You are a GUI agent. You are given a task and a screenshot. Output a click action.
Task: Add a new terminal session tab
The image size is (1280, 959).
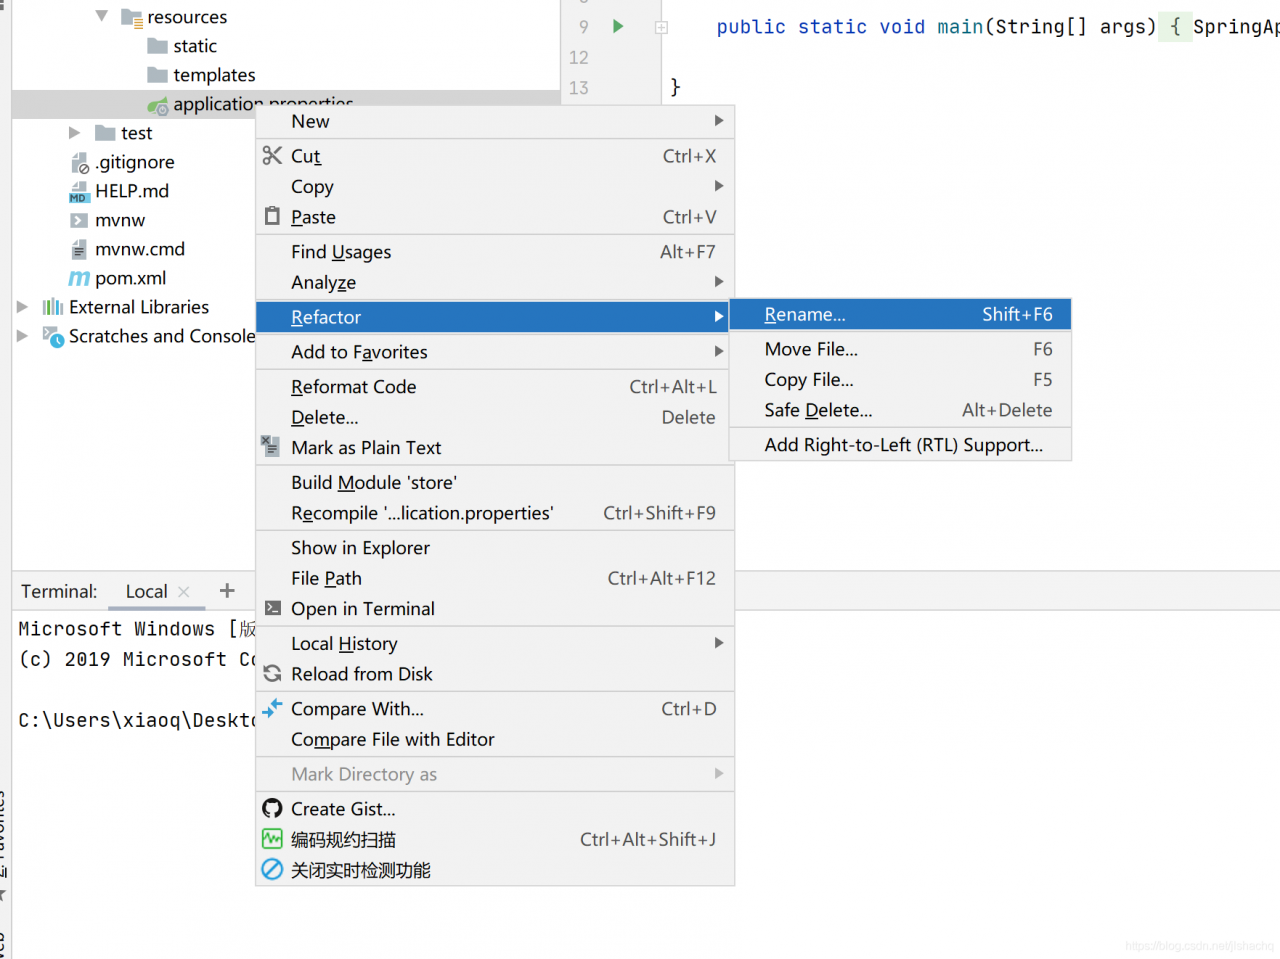click(x=227, y=591)
